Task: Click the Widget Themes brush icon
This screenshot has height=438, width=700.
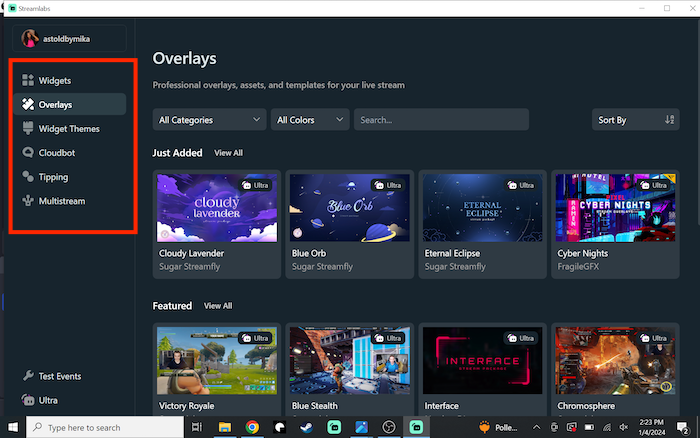Action: (29, 129)
